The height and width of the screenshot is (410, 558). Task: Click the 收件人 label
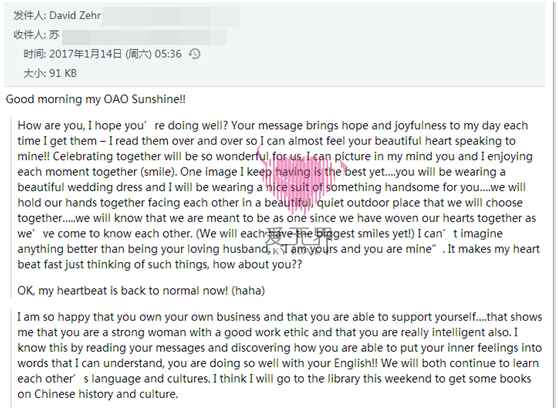point(30,35)
